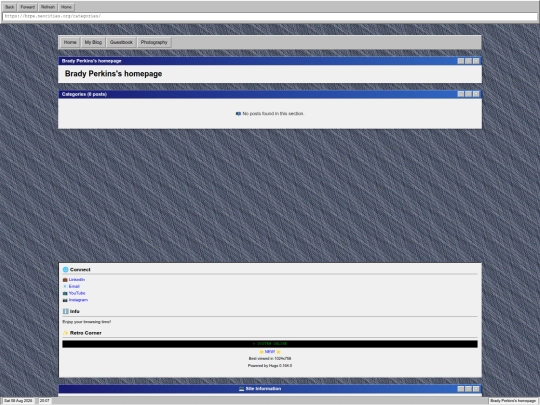Click the Categories (0 posts) title bar text

coord(84,94)
